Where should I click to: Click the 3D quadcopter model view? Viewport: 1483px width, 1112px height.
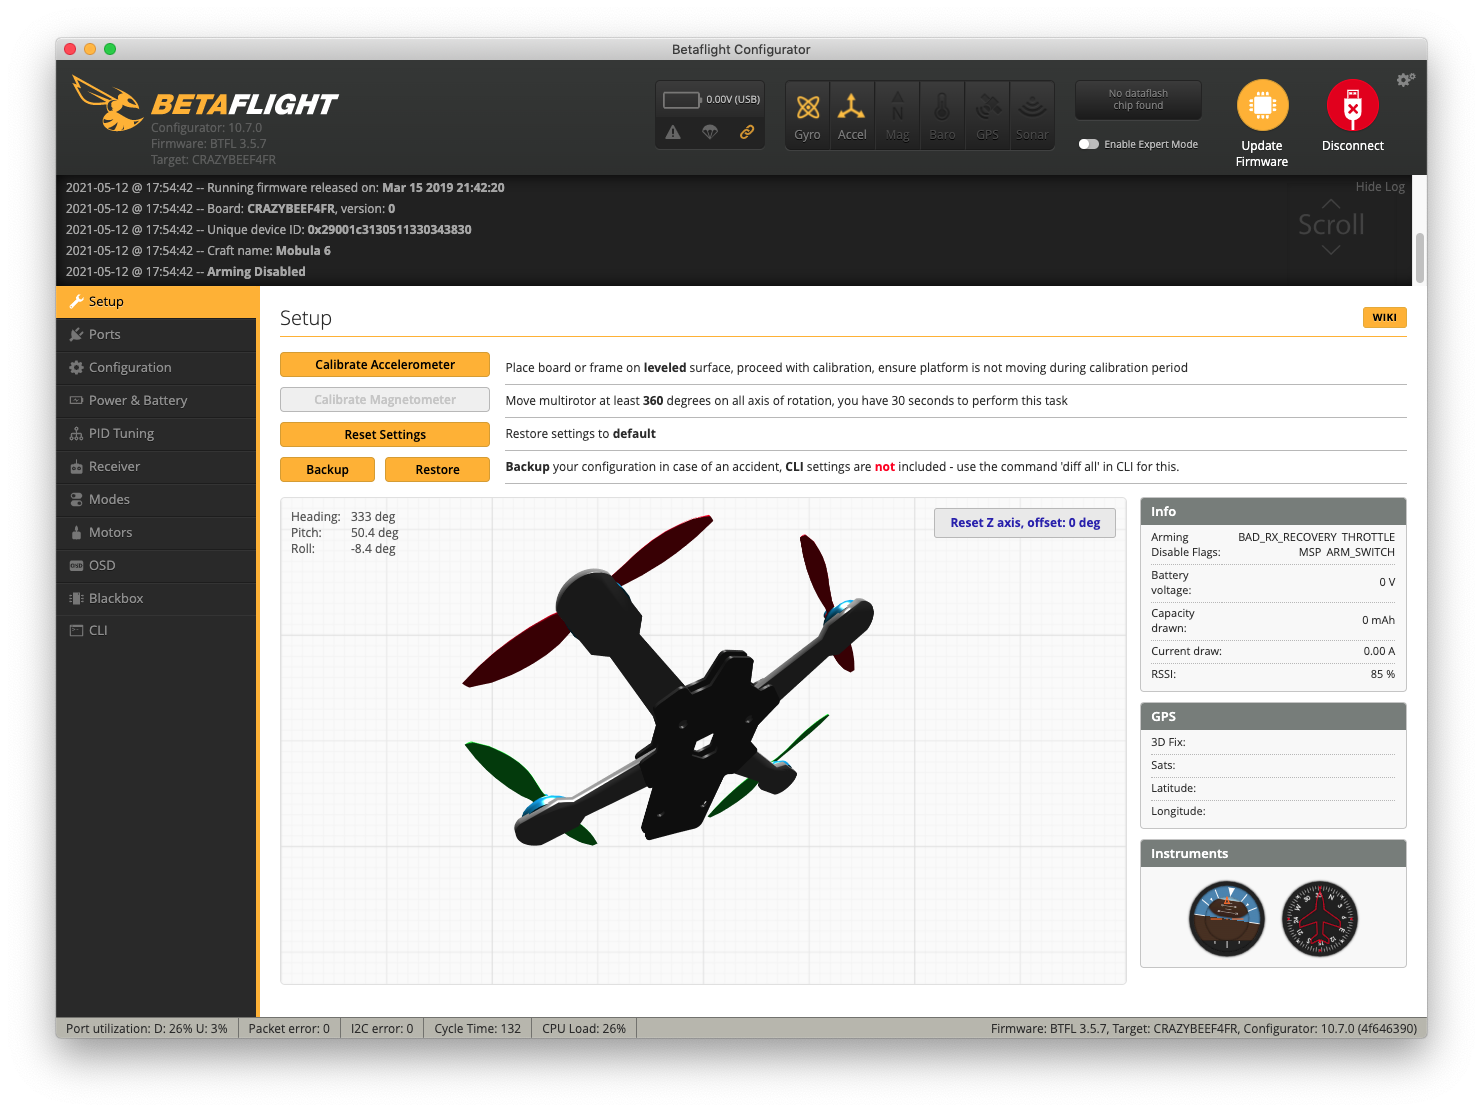[x=703, y=741]
